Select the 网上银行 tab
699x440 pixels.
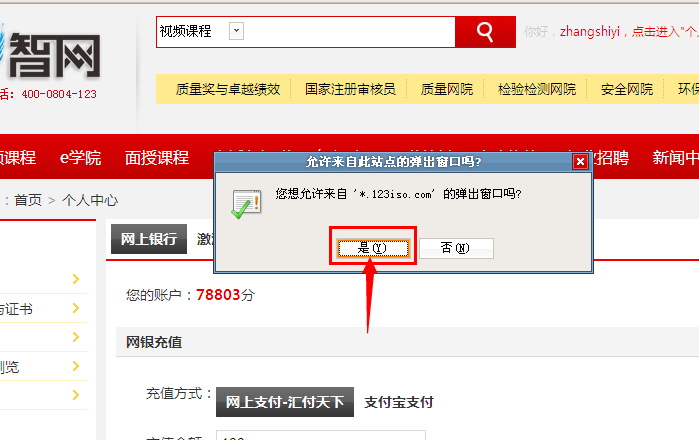[149, 239]
